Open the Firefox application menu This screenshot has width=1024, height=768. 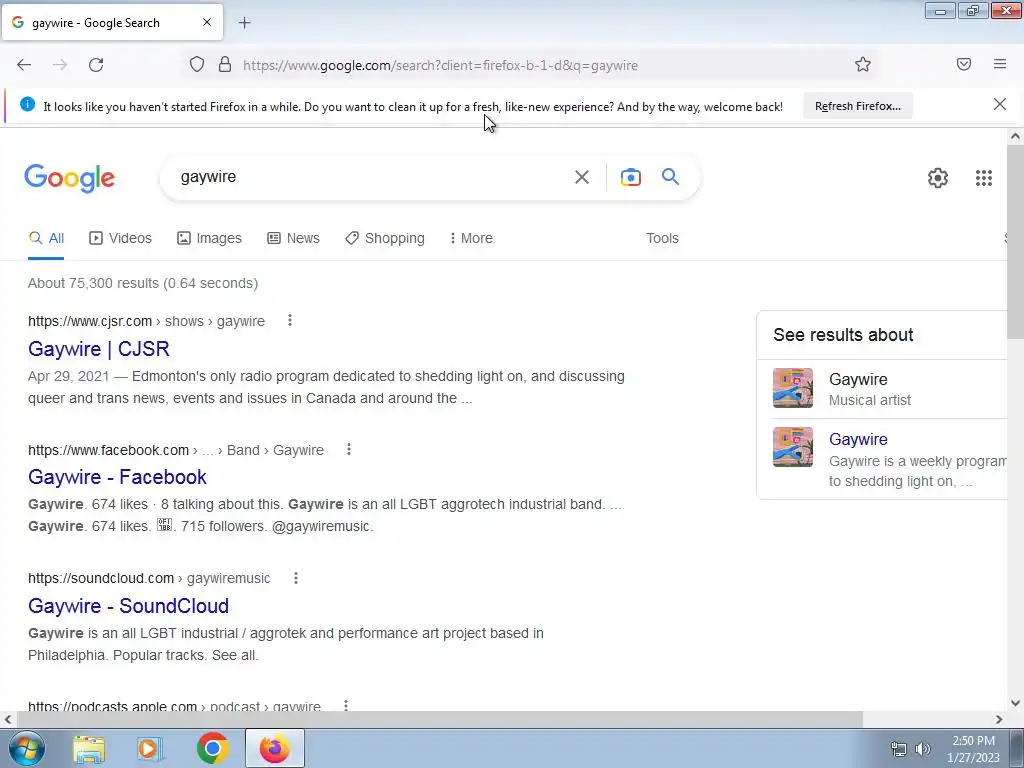(x=1000, y=64)
